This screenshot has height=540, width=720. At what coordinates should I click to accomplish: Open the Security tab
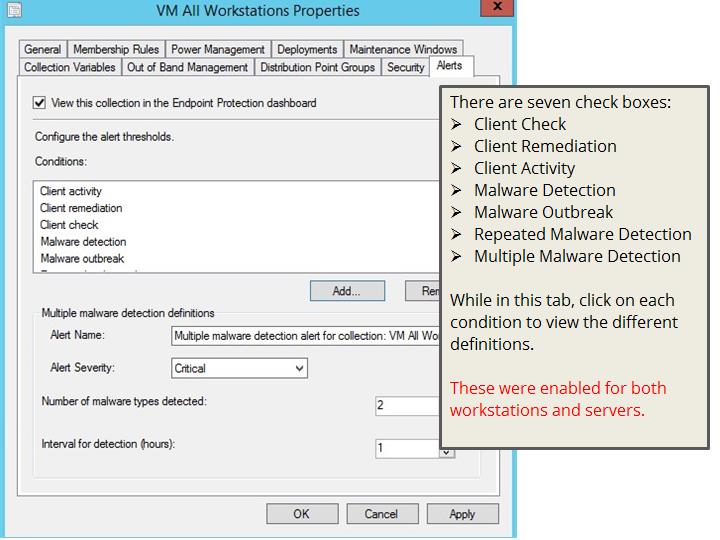click(x=406, y=67)
